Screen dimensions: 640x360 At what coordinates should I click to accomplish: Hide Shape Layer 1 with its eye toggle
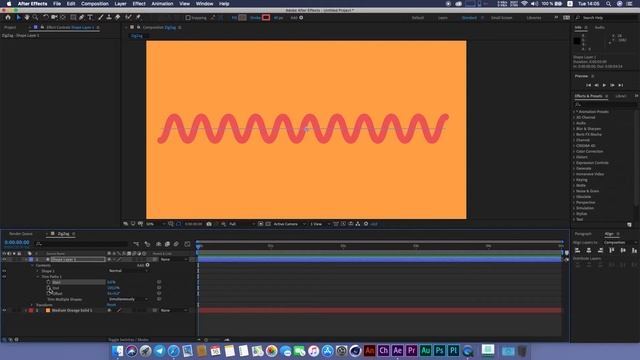click(4, 260)
